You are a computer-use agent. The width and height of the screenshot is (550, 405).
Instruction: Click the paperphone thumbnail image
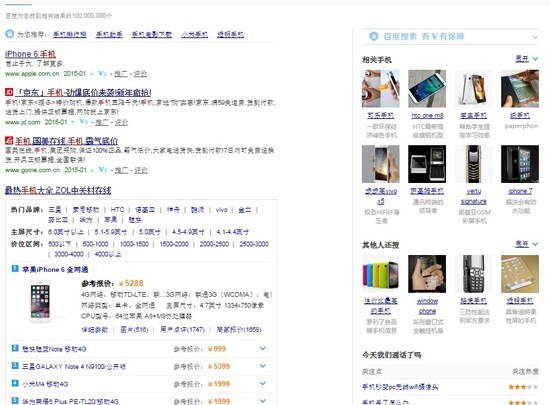click(520, 88)
